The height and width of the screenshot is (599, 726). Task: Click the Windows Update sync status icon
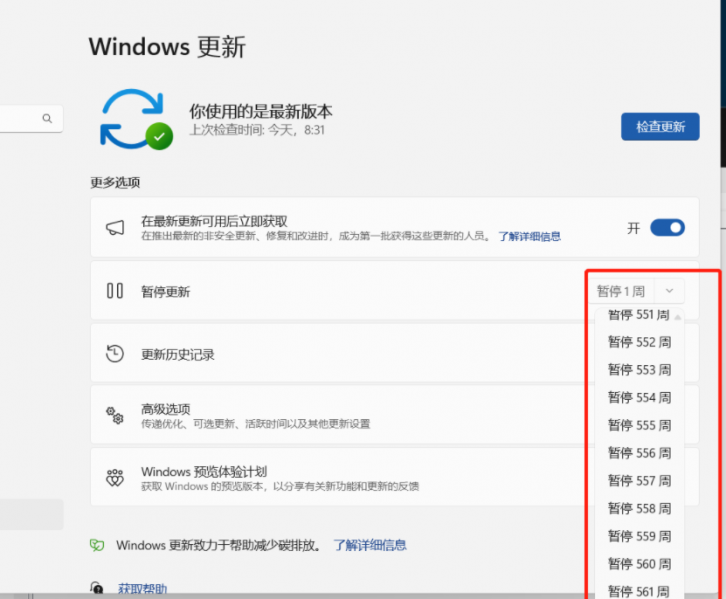pyautogui.click(x=137, y=119)
